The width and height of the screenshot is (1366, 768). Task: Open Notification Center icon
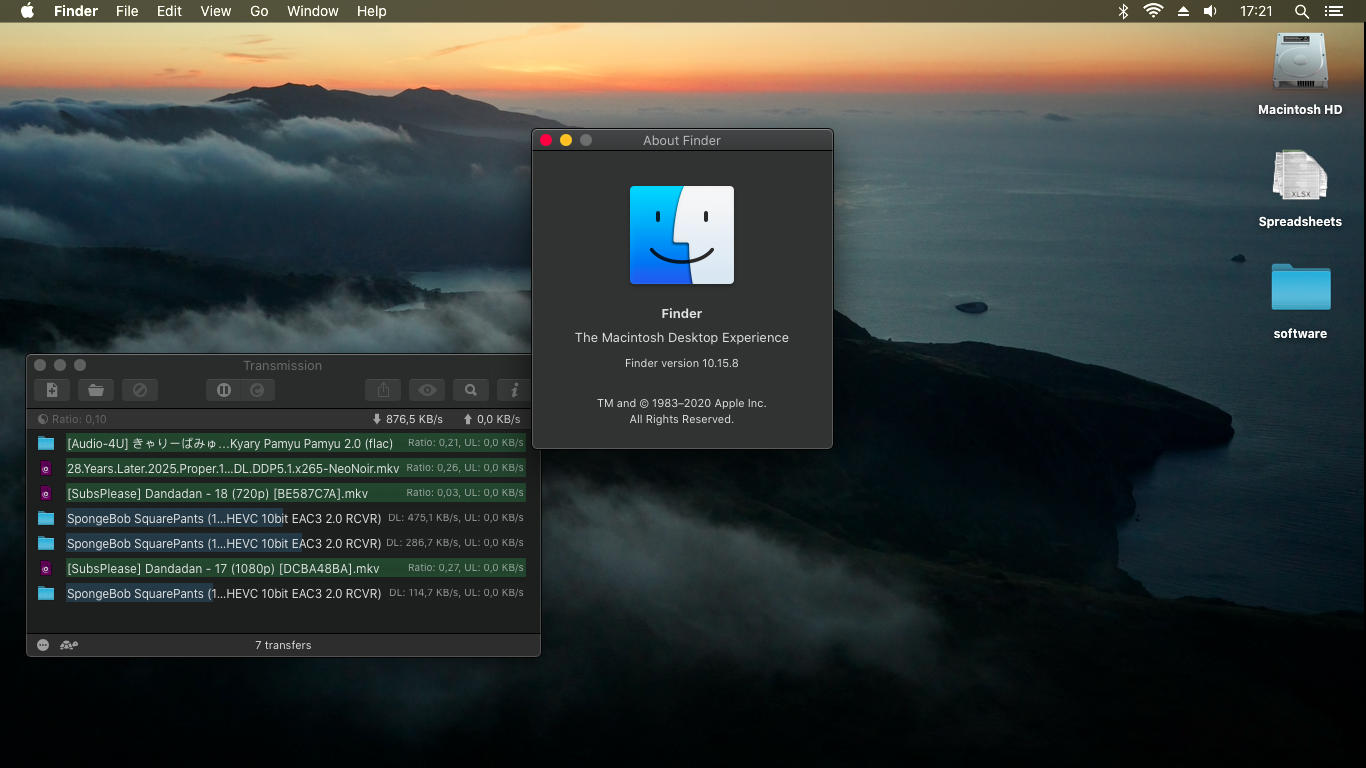1334,11
